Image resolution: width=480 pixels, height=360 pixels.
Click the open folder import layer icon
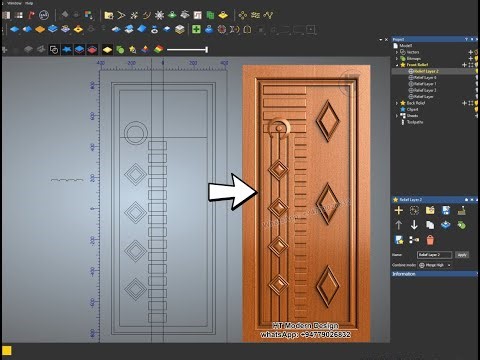(x=430, y=210)
